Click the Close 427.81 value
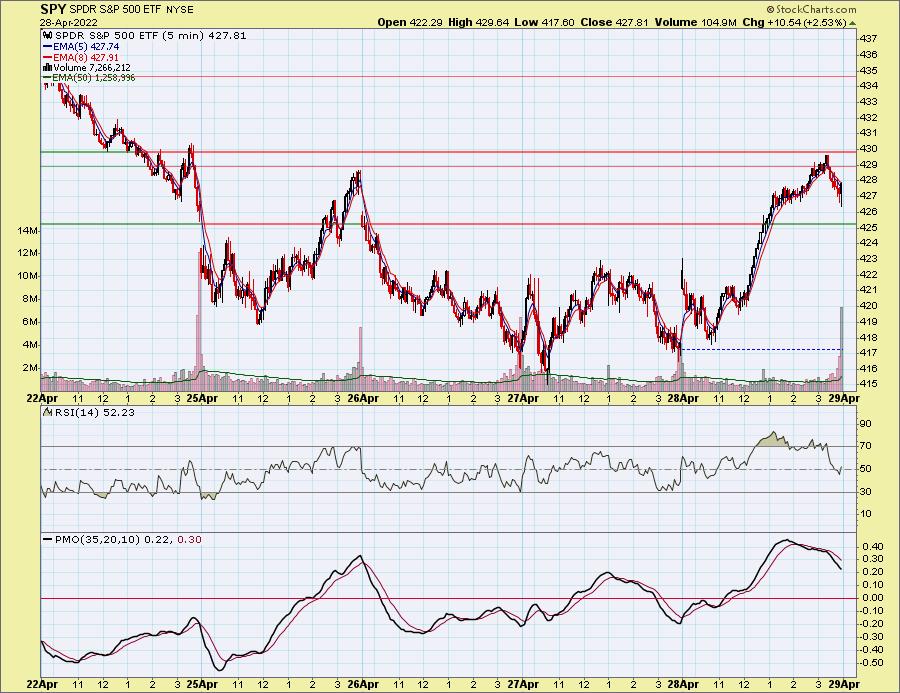This screenshot has height=693, width=900. [614, 22]
